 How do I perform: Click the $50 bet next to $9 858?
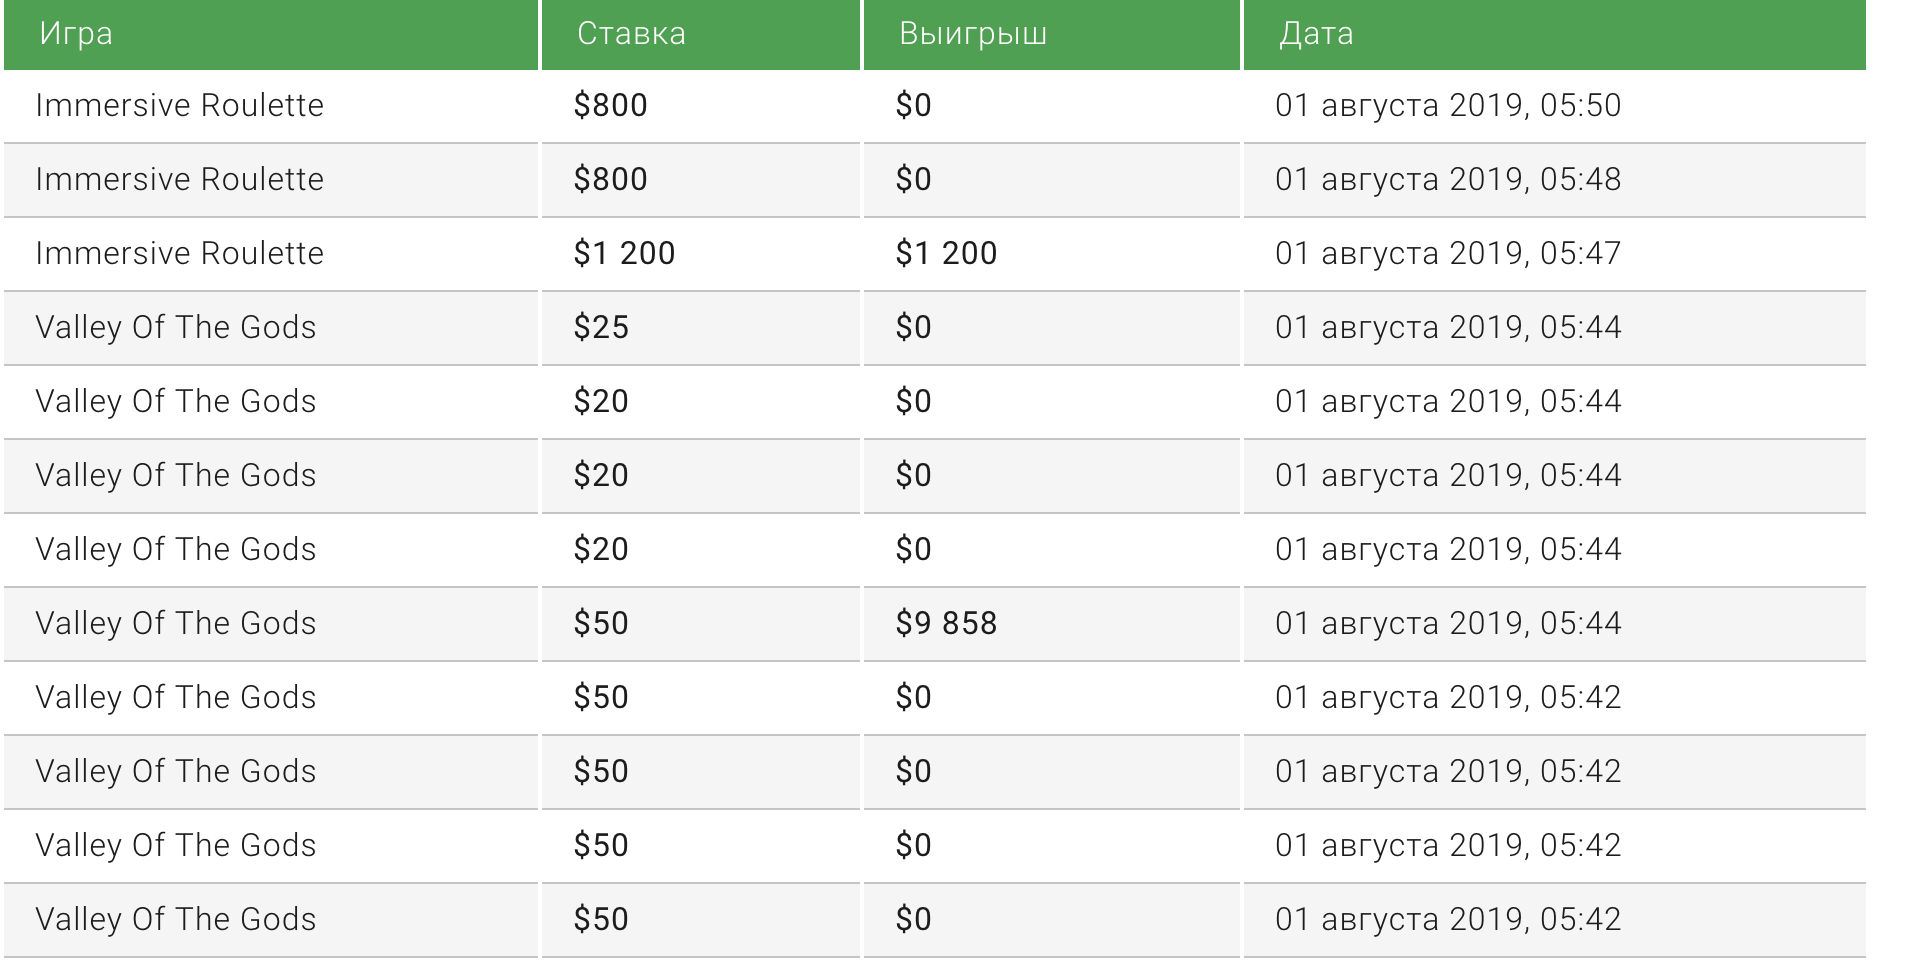[601, 624]
